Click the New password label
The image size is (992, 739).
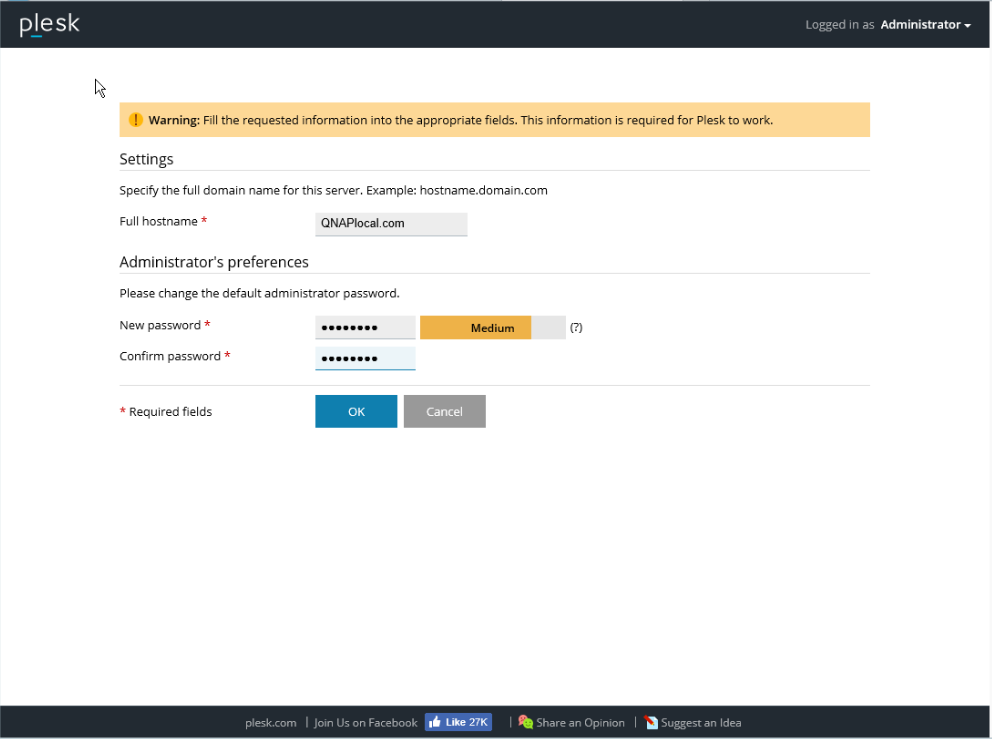160,325
